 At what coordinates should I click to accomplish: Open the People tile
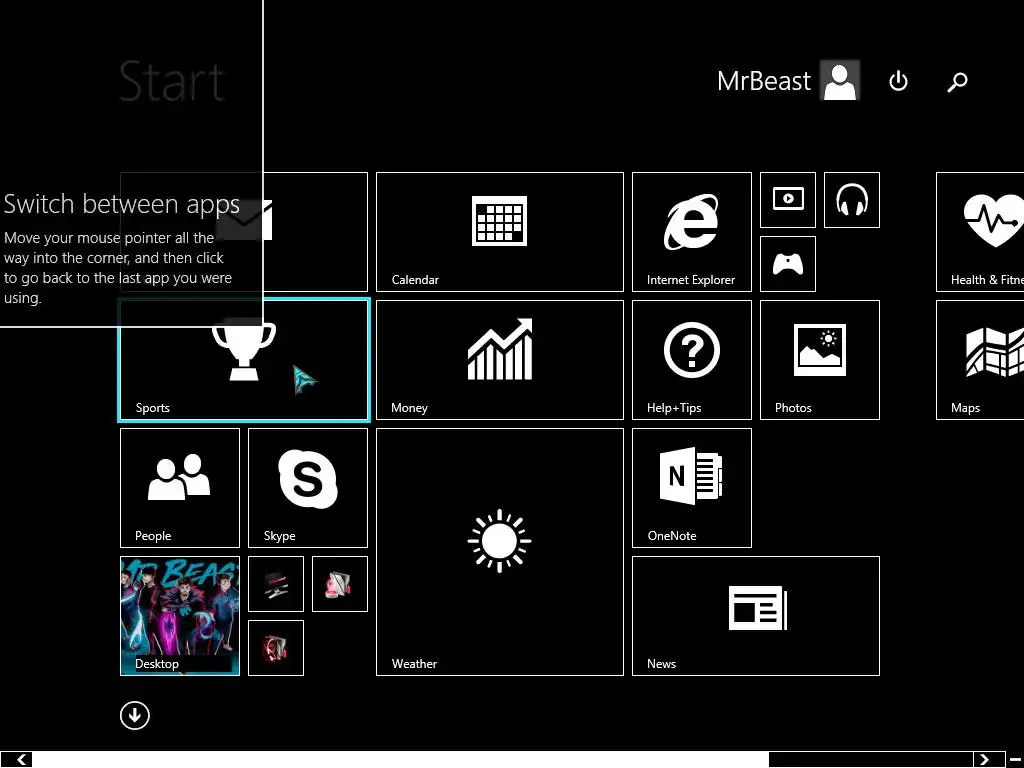click(180, 488)
